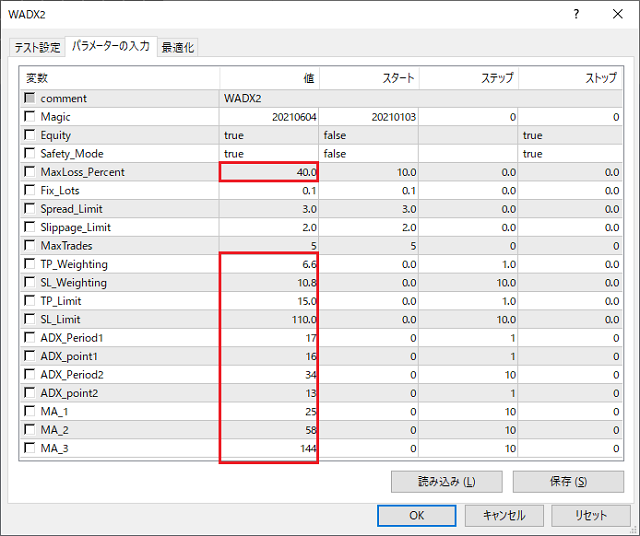Image resolution: width=640 pixels, height=536 pixels.
Task: Click the ステップ column header
Action: pyautogui.click(x=469, y=78)
